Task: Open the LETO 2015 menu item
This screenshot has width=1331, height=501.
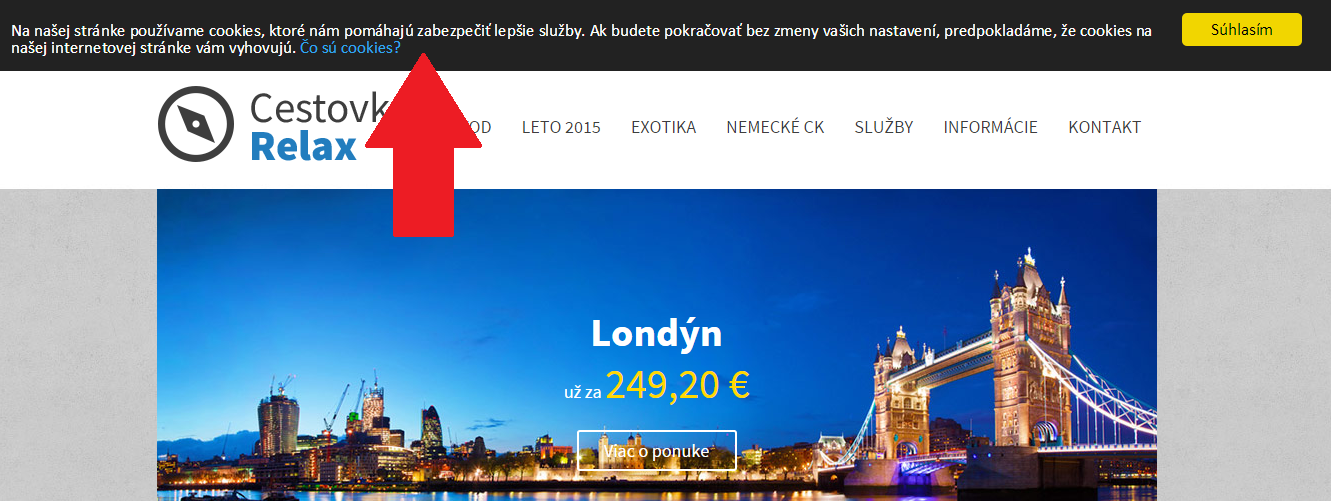Action: click(561, 127)
